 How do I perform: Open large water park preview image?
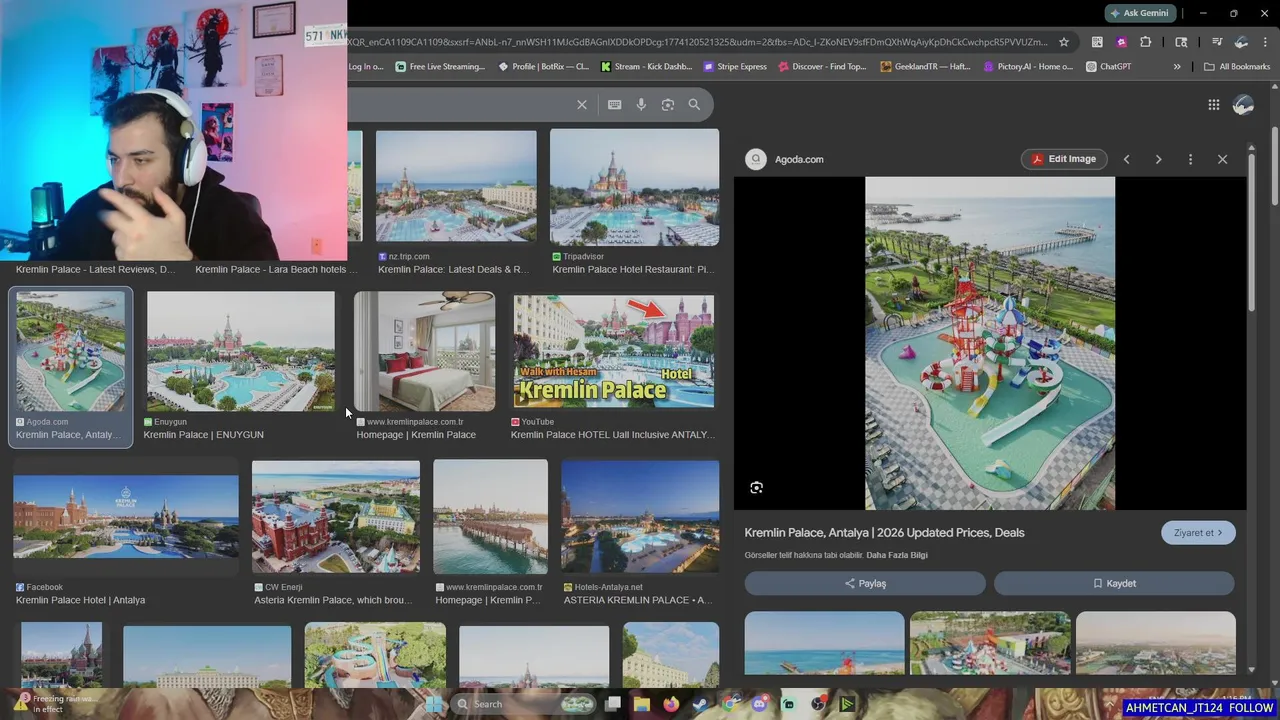tap(990, 343)
